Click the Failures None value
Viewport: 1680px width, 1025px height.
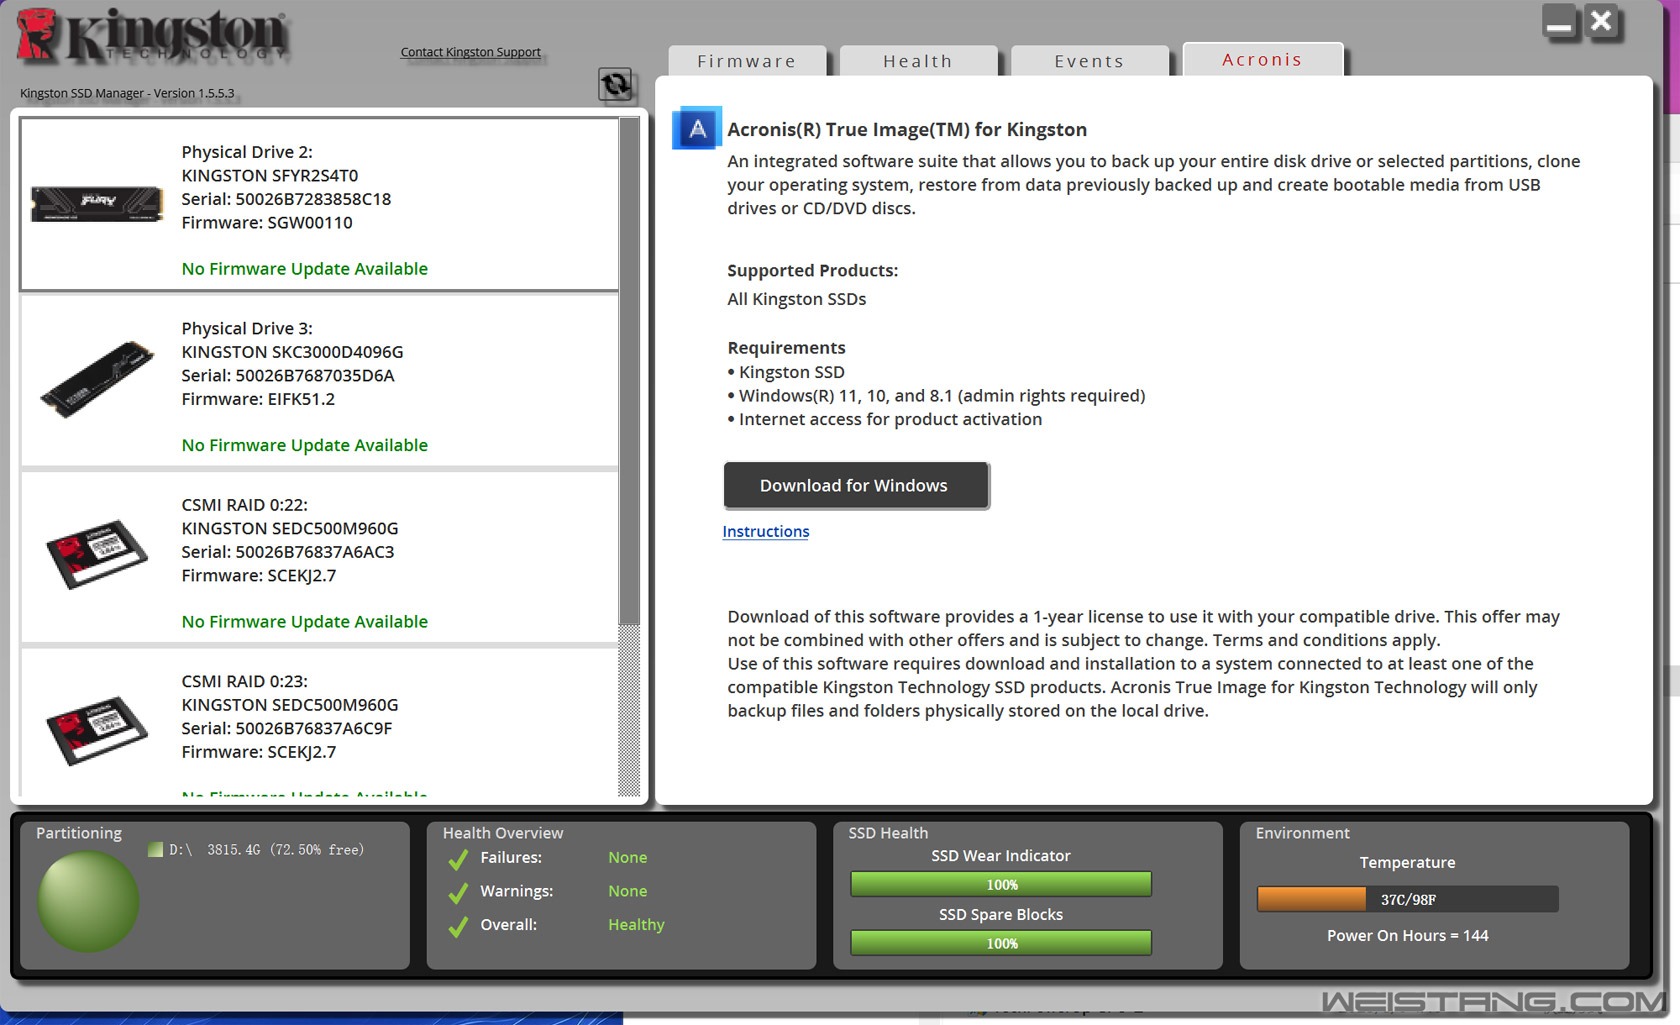(627, 858)
